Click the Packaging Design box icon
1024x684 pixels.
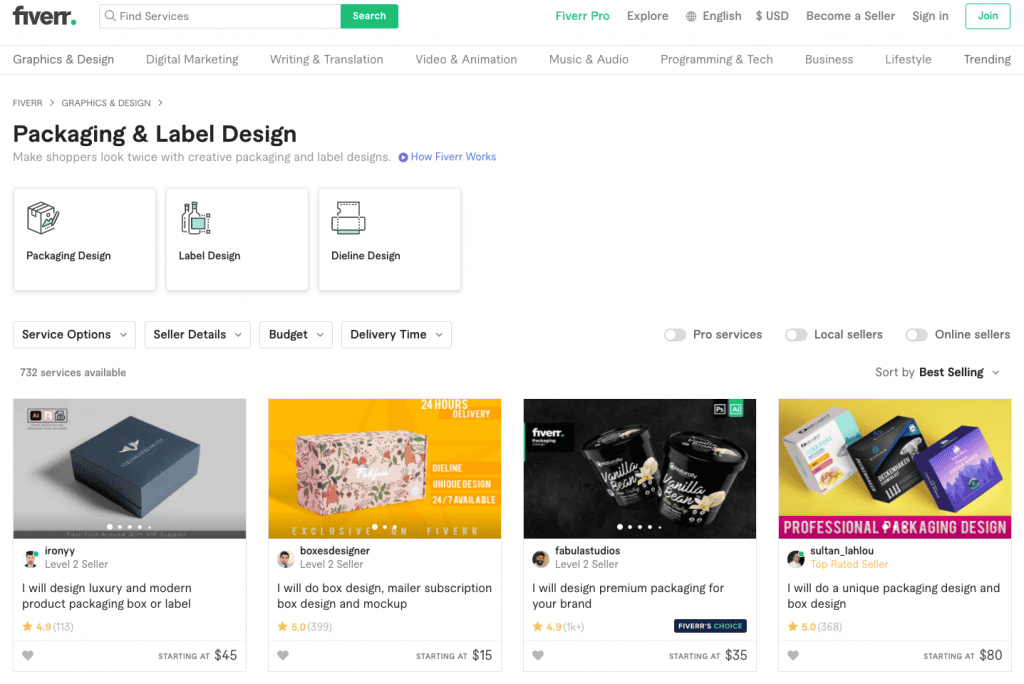tap(43, 218)
